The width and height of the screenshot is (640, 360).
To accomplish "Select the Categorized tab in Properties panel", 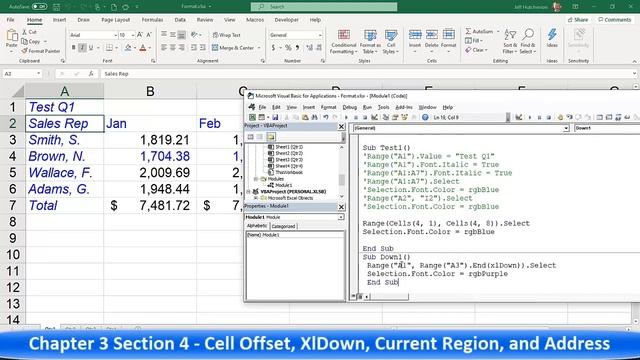I will click(283, 226).
